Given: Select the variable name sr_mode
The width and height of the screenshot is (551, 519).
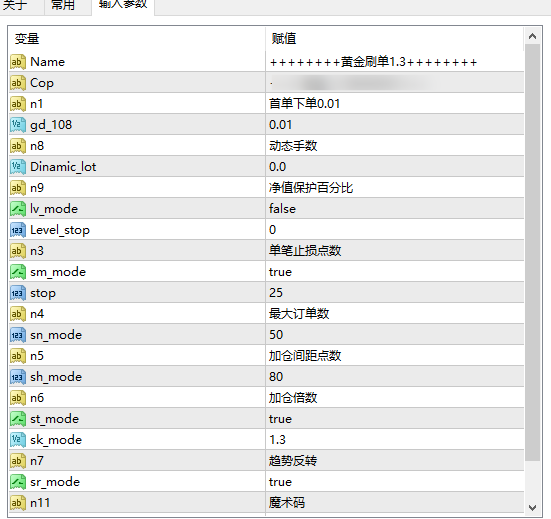Looking at the screenshot, I should point(55,482).
